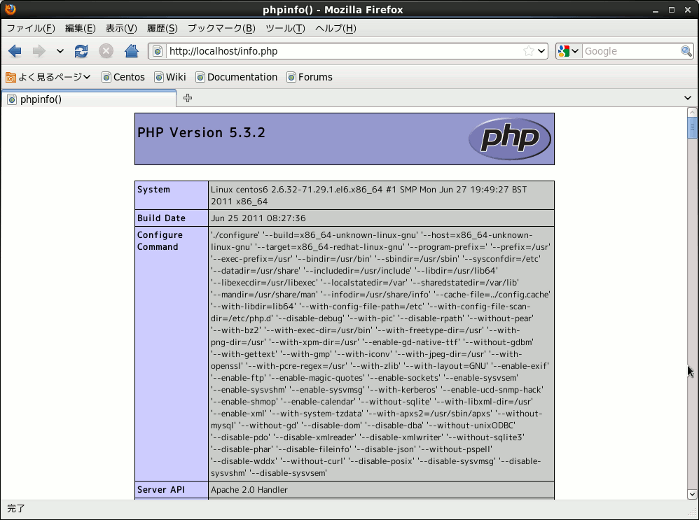699x520 pixels.
Task: Open the Google search engine selector
Action: pos(567,51)
